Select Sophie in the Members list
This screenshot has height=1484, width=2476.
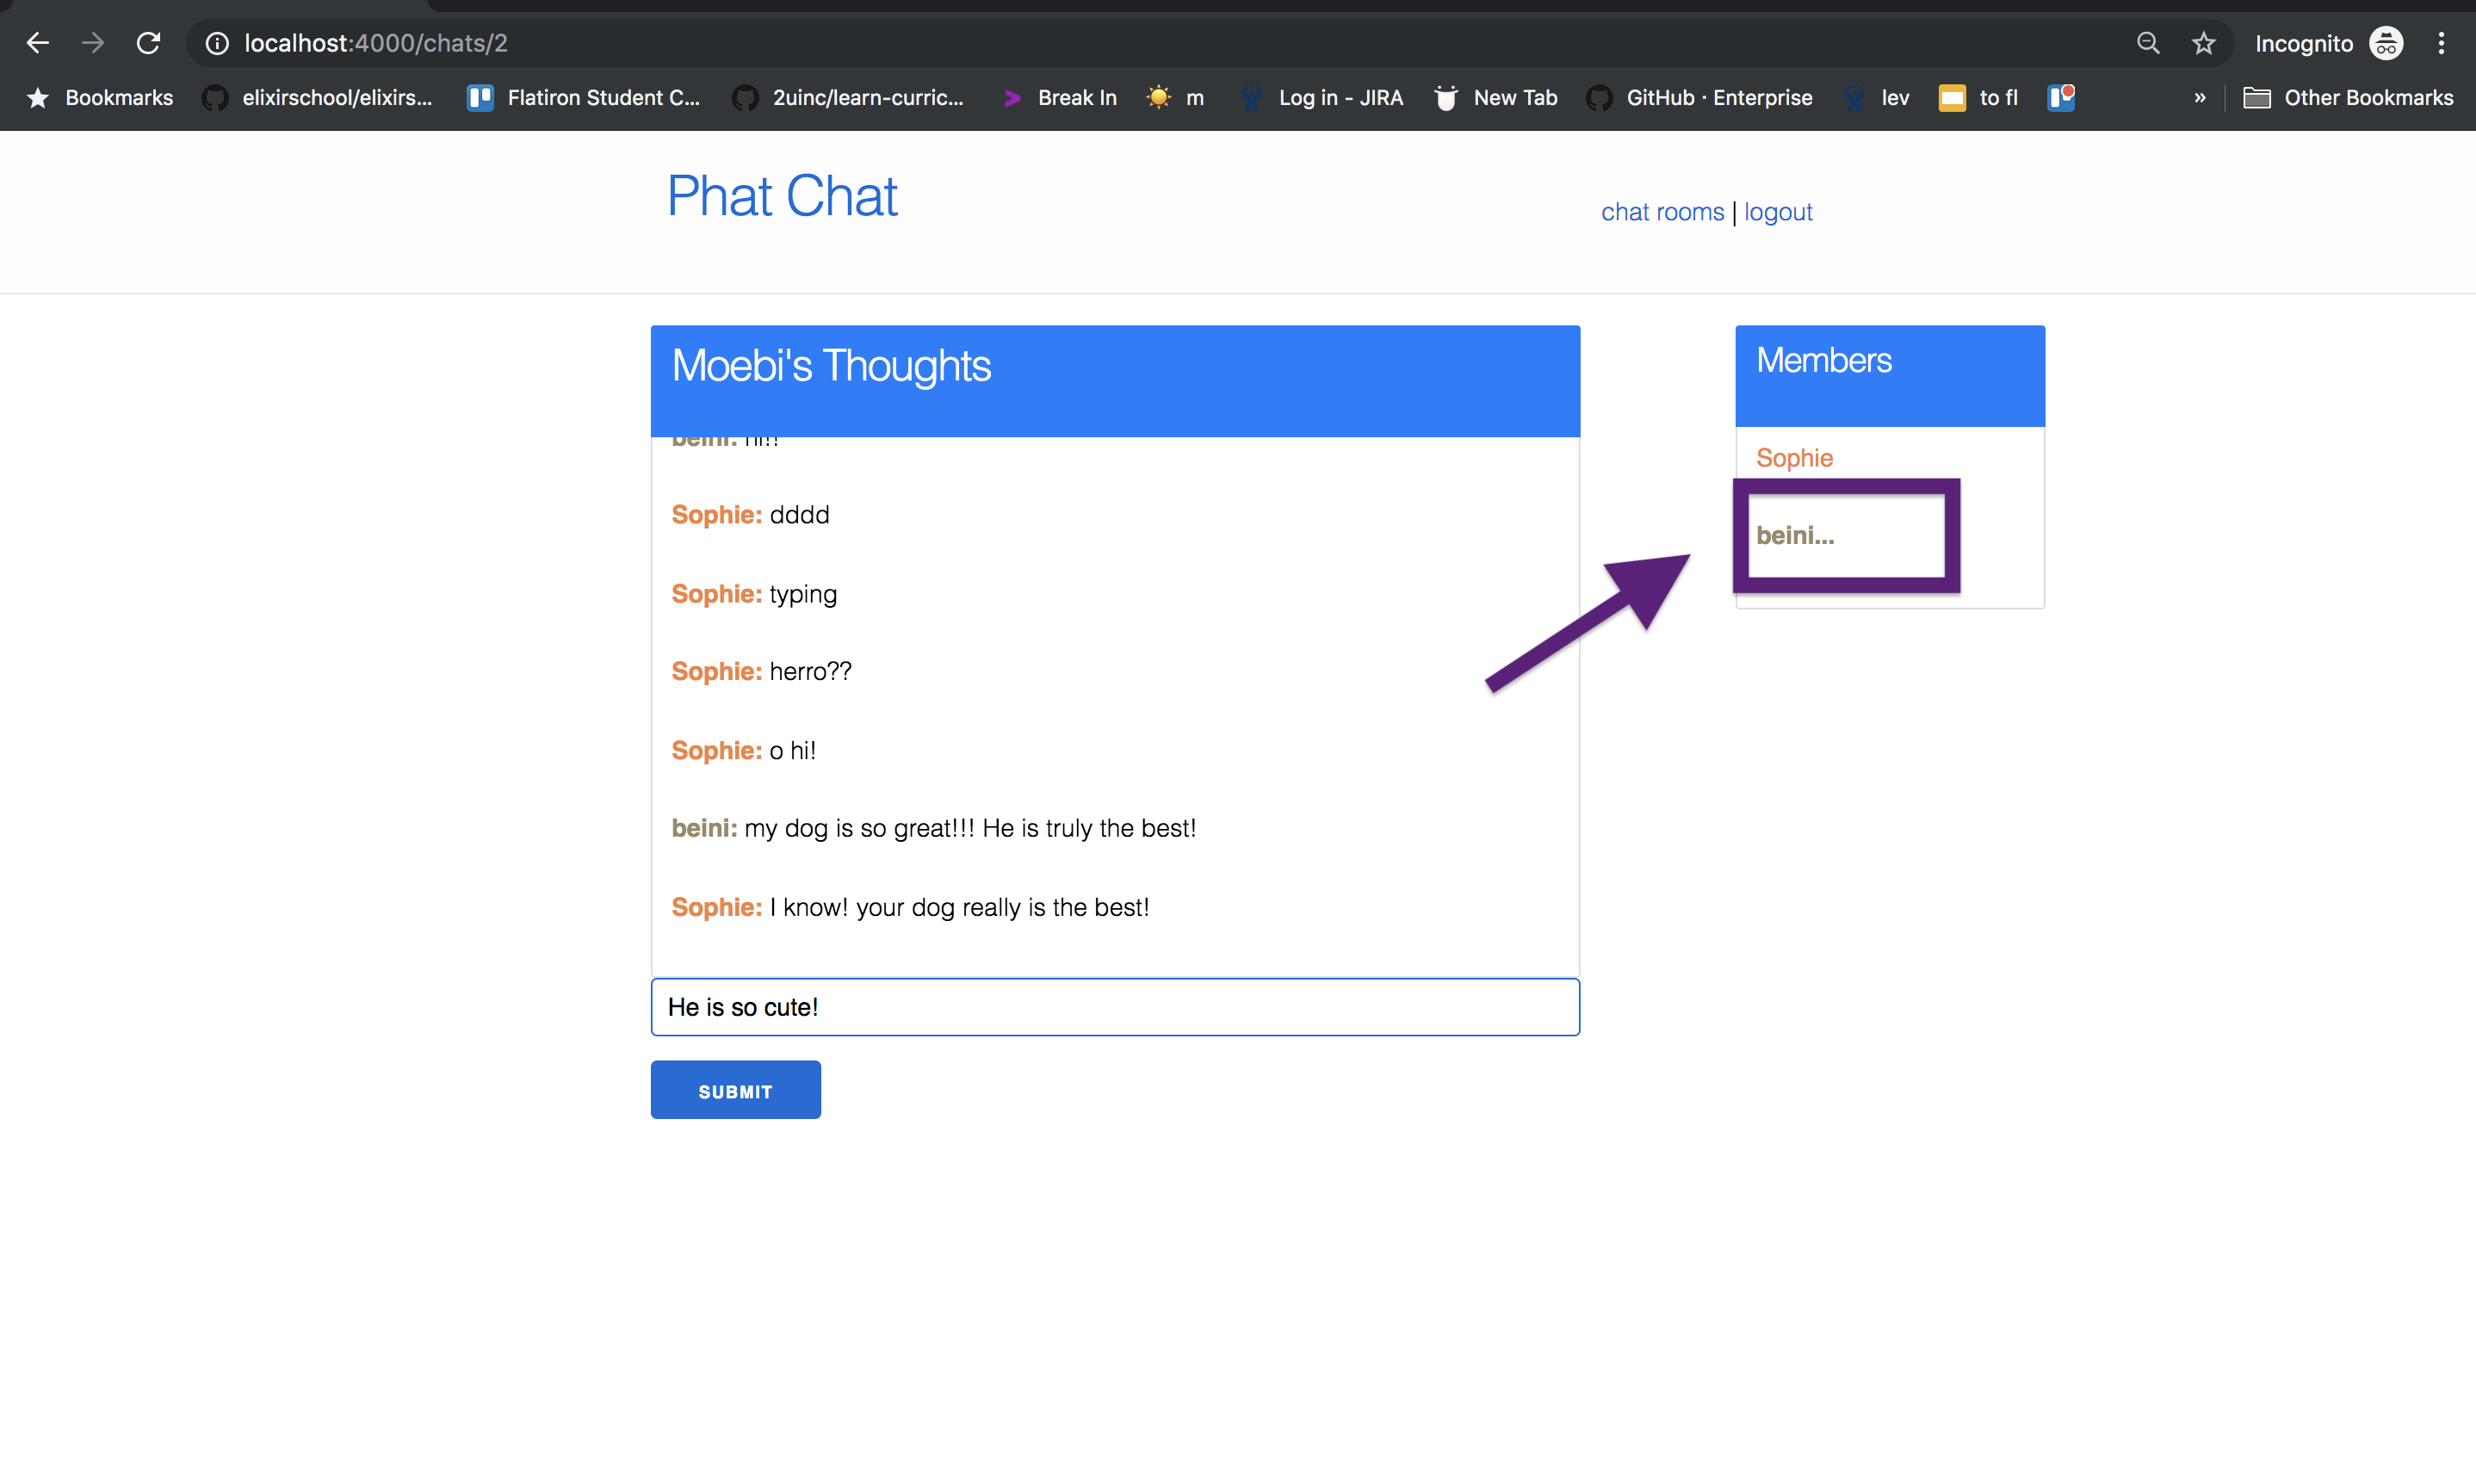pyautogui.click(x=1794, y=458)
